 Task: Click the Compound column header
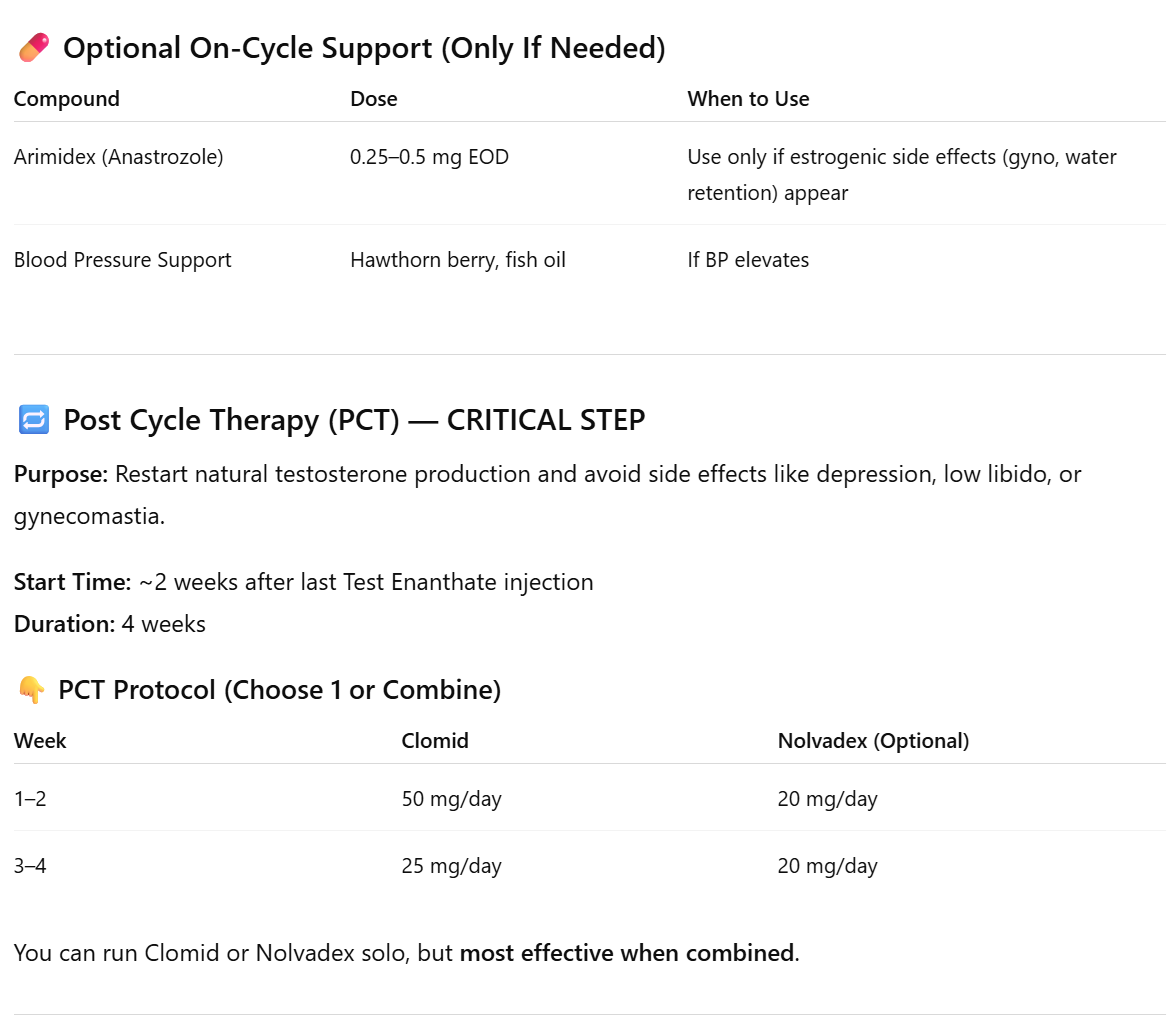[67, 99]
